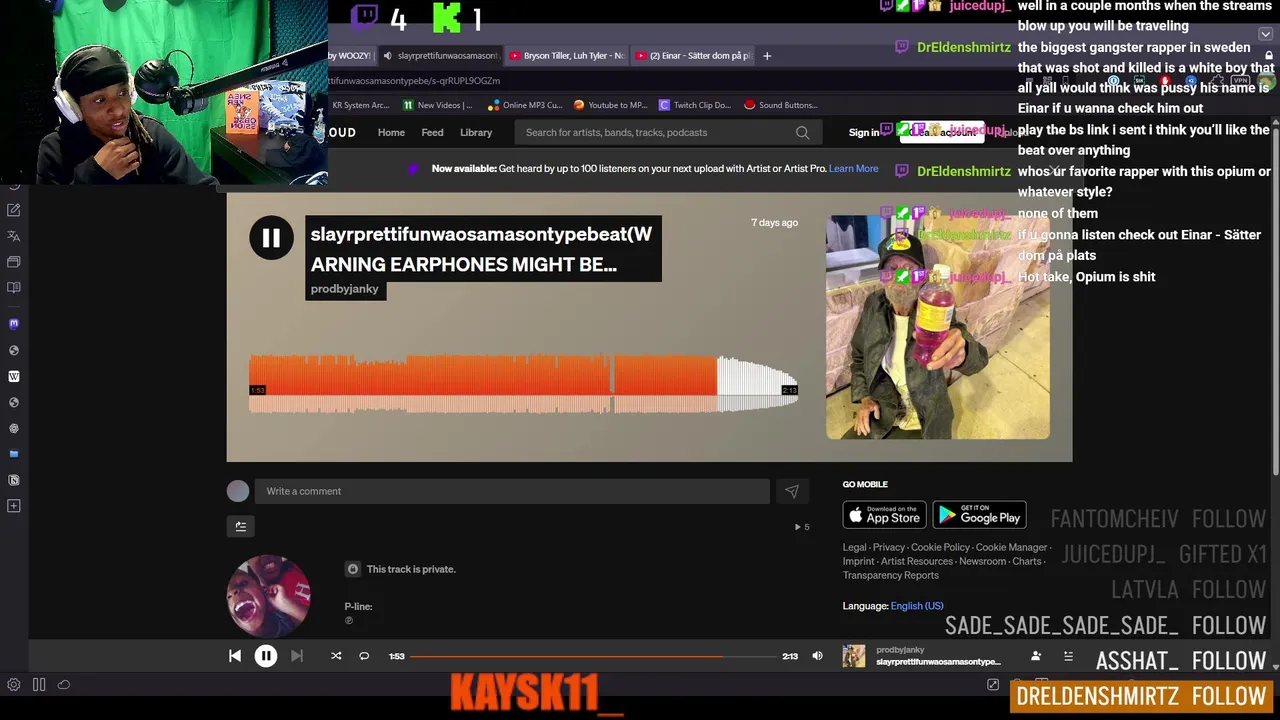Screen dimensions: 1280x720
Task: Toggle repeat in the player bar
Action: point(364,656)
